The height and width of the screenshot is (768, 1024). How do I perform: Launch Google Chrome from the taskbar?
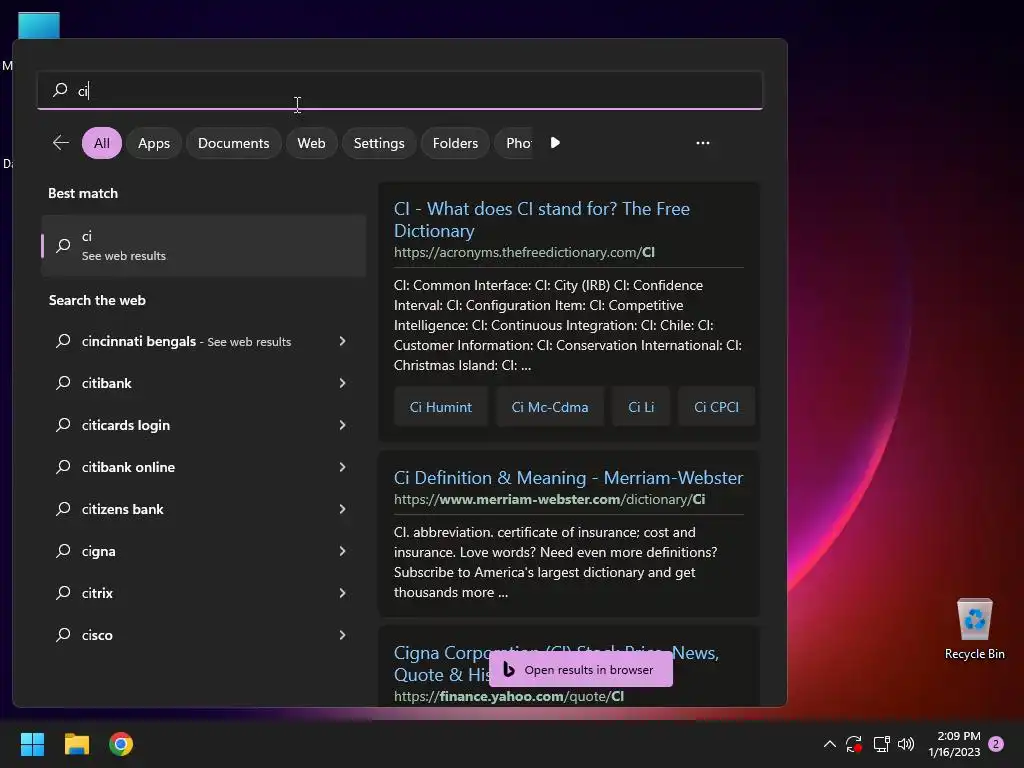coord(121,744)
